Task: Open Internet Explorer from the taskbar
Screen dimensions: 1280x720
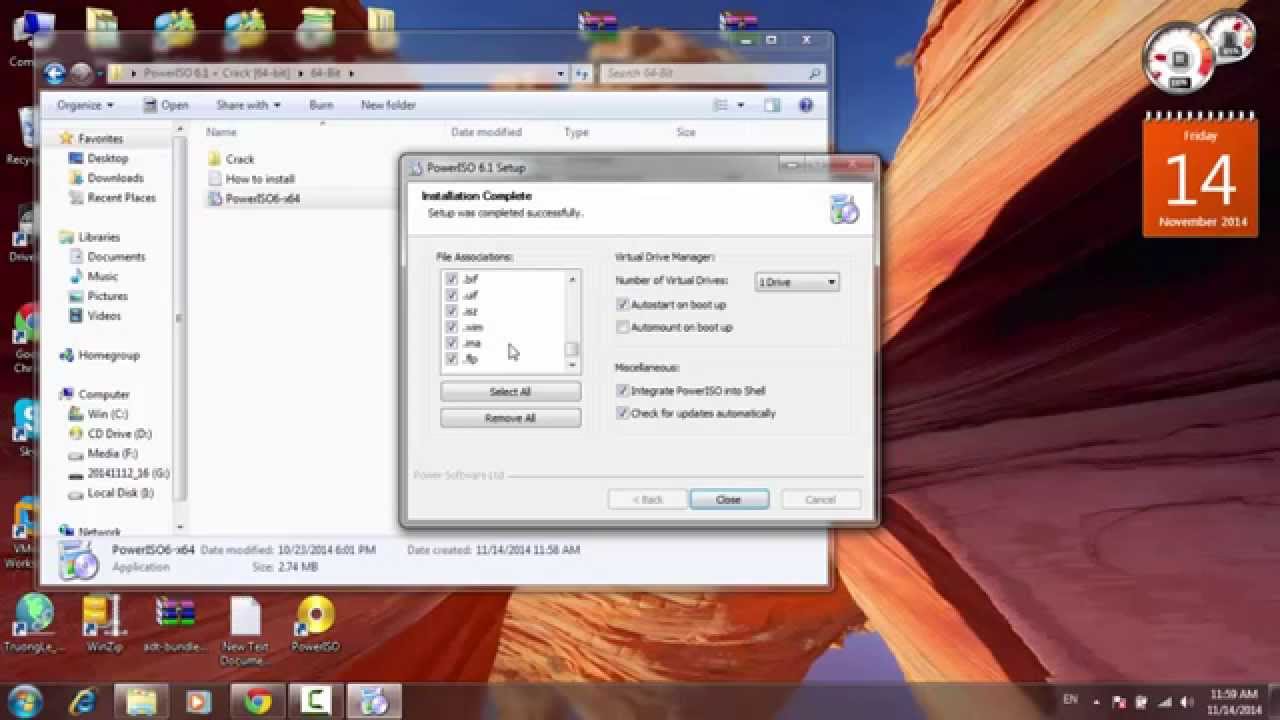Action: (x=83, y=700)
